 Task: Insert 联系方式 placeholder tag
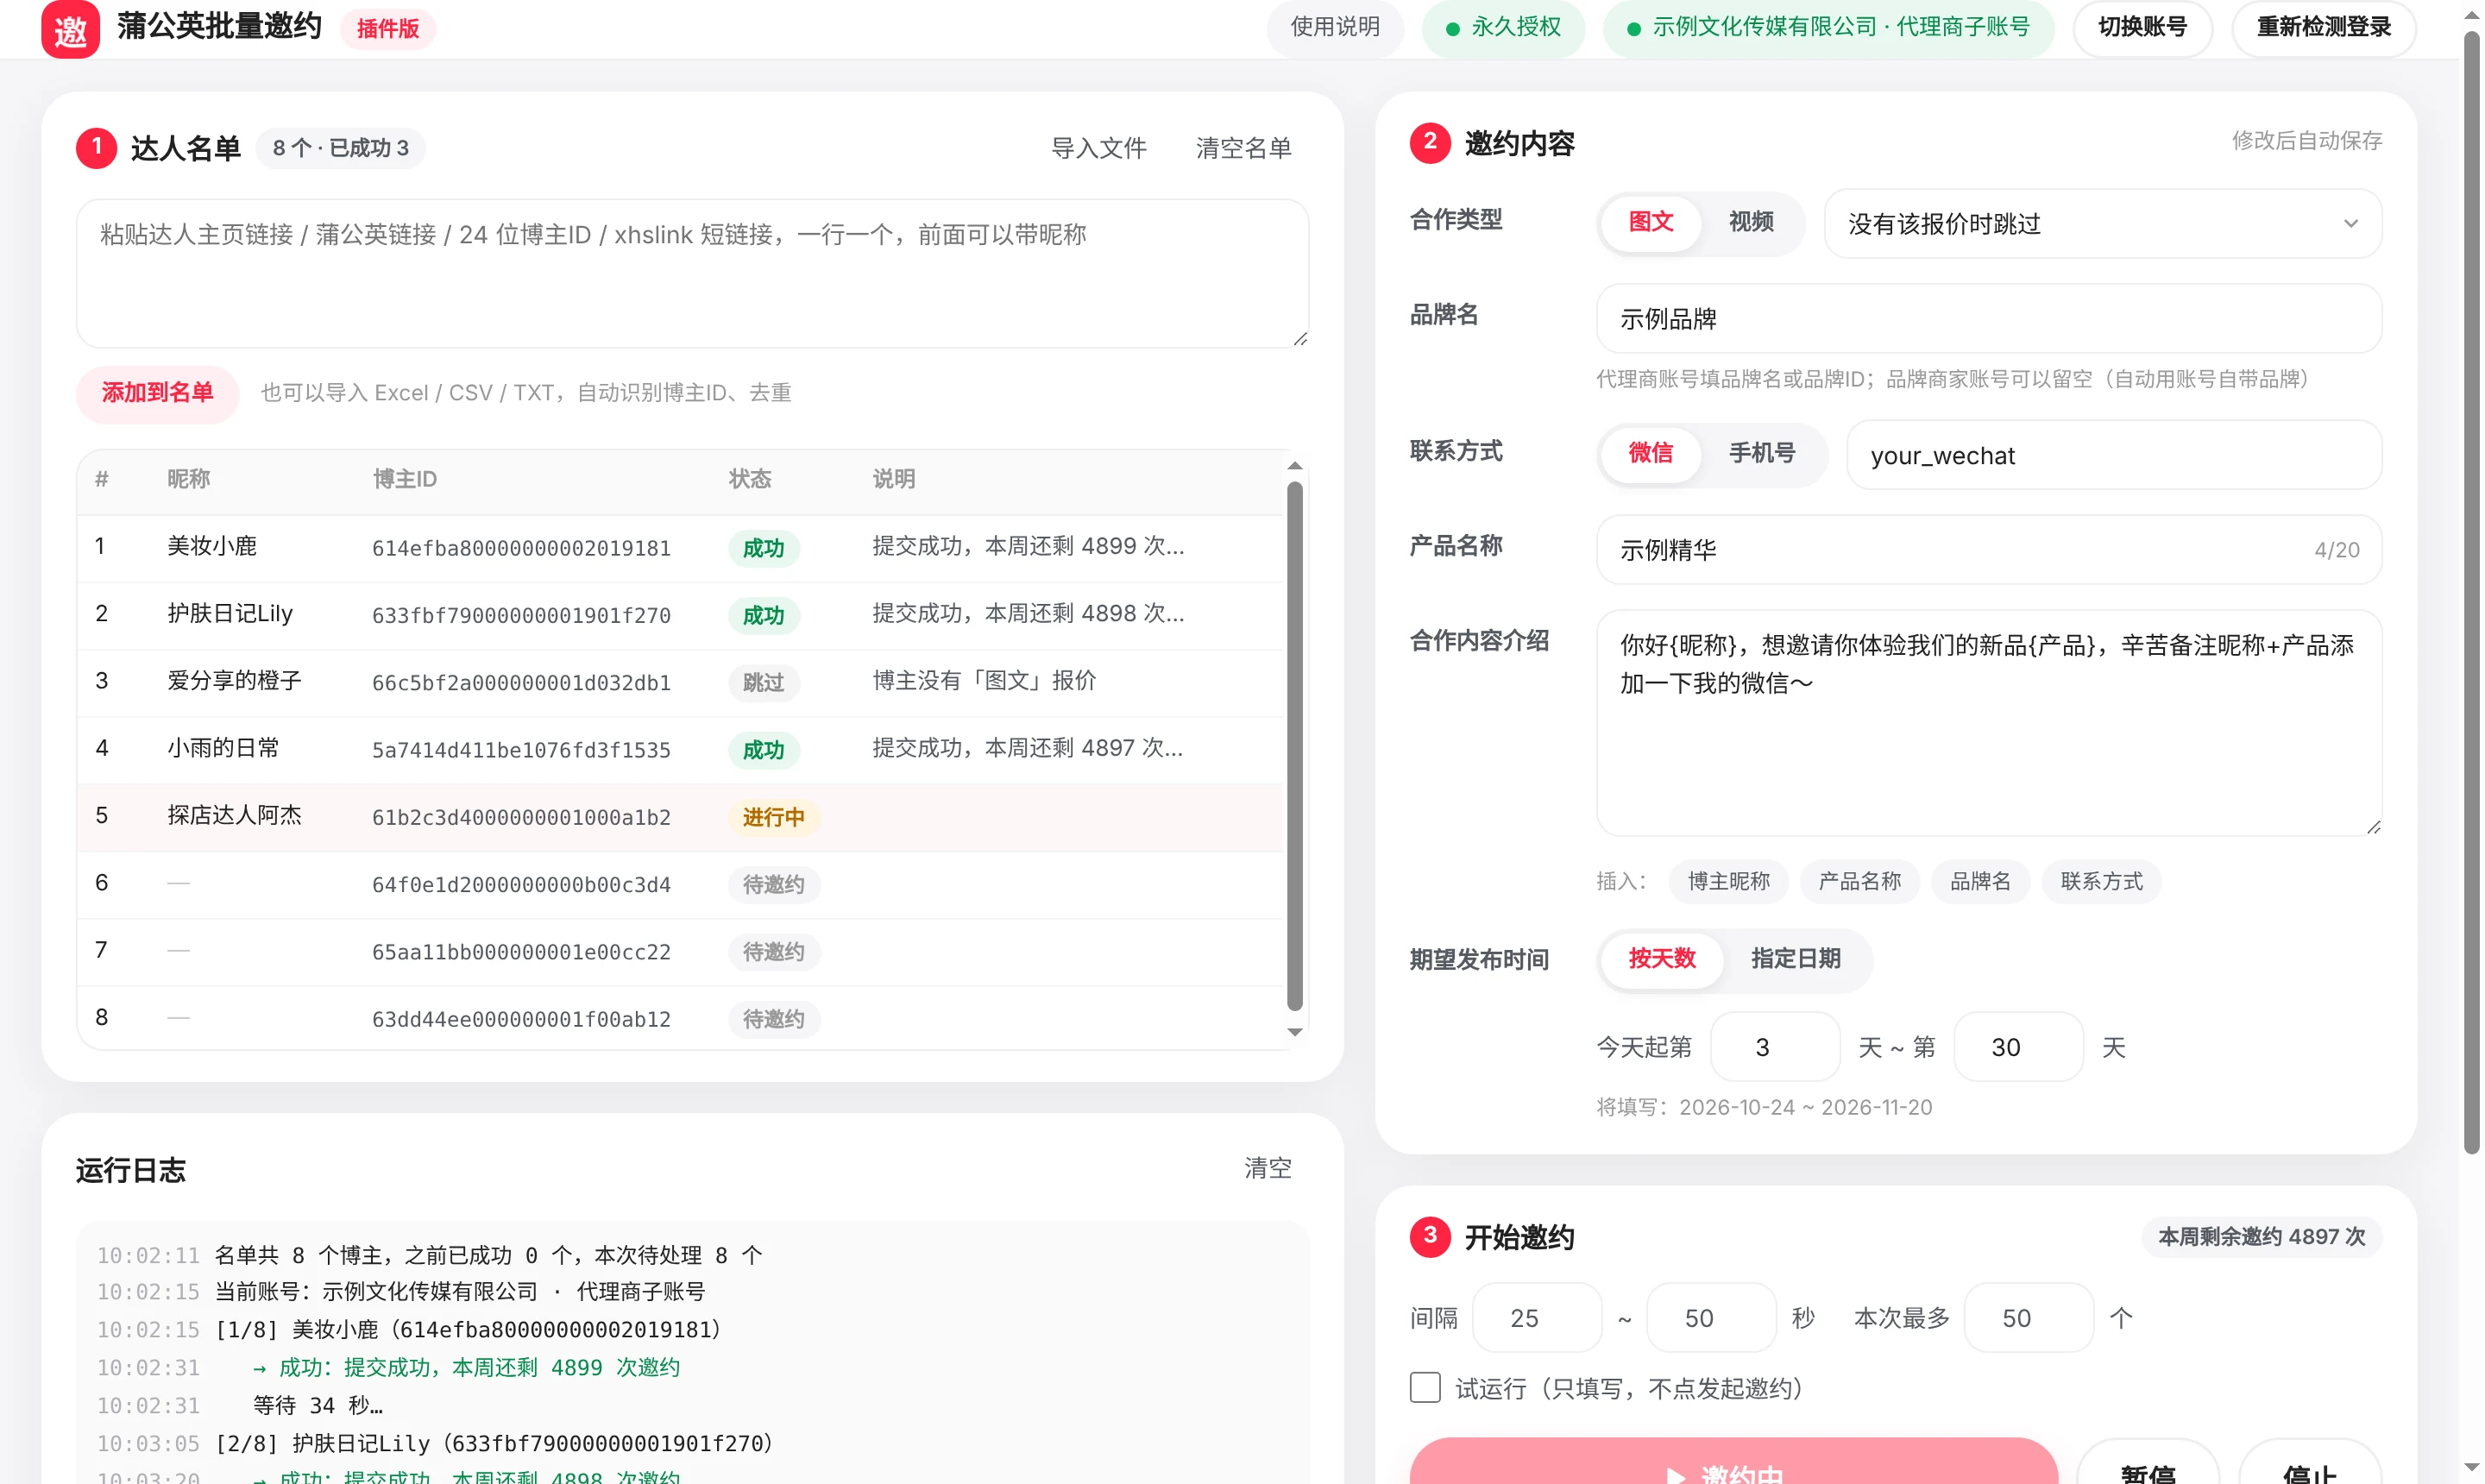click(x=2103, y=882)
